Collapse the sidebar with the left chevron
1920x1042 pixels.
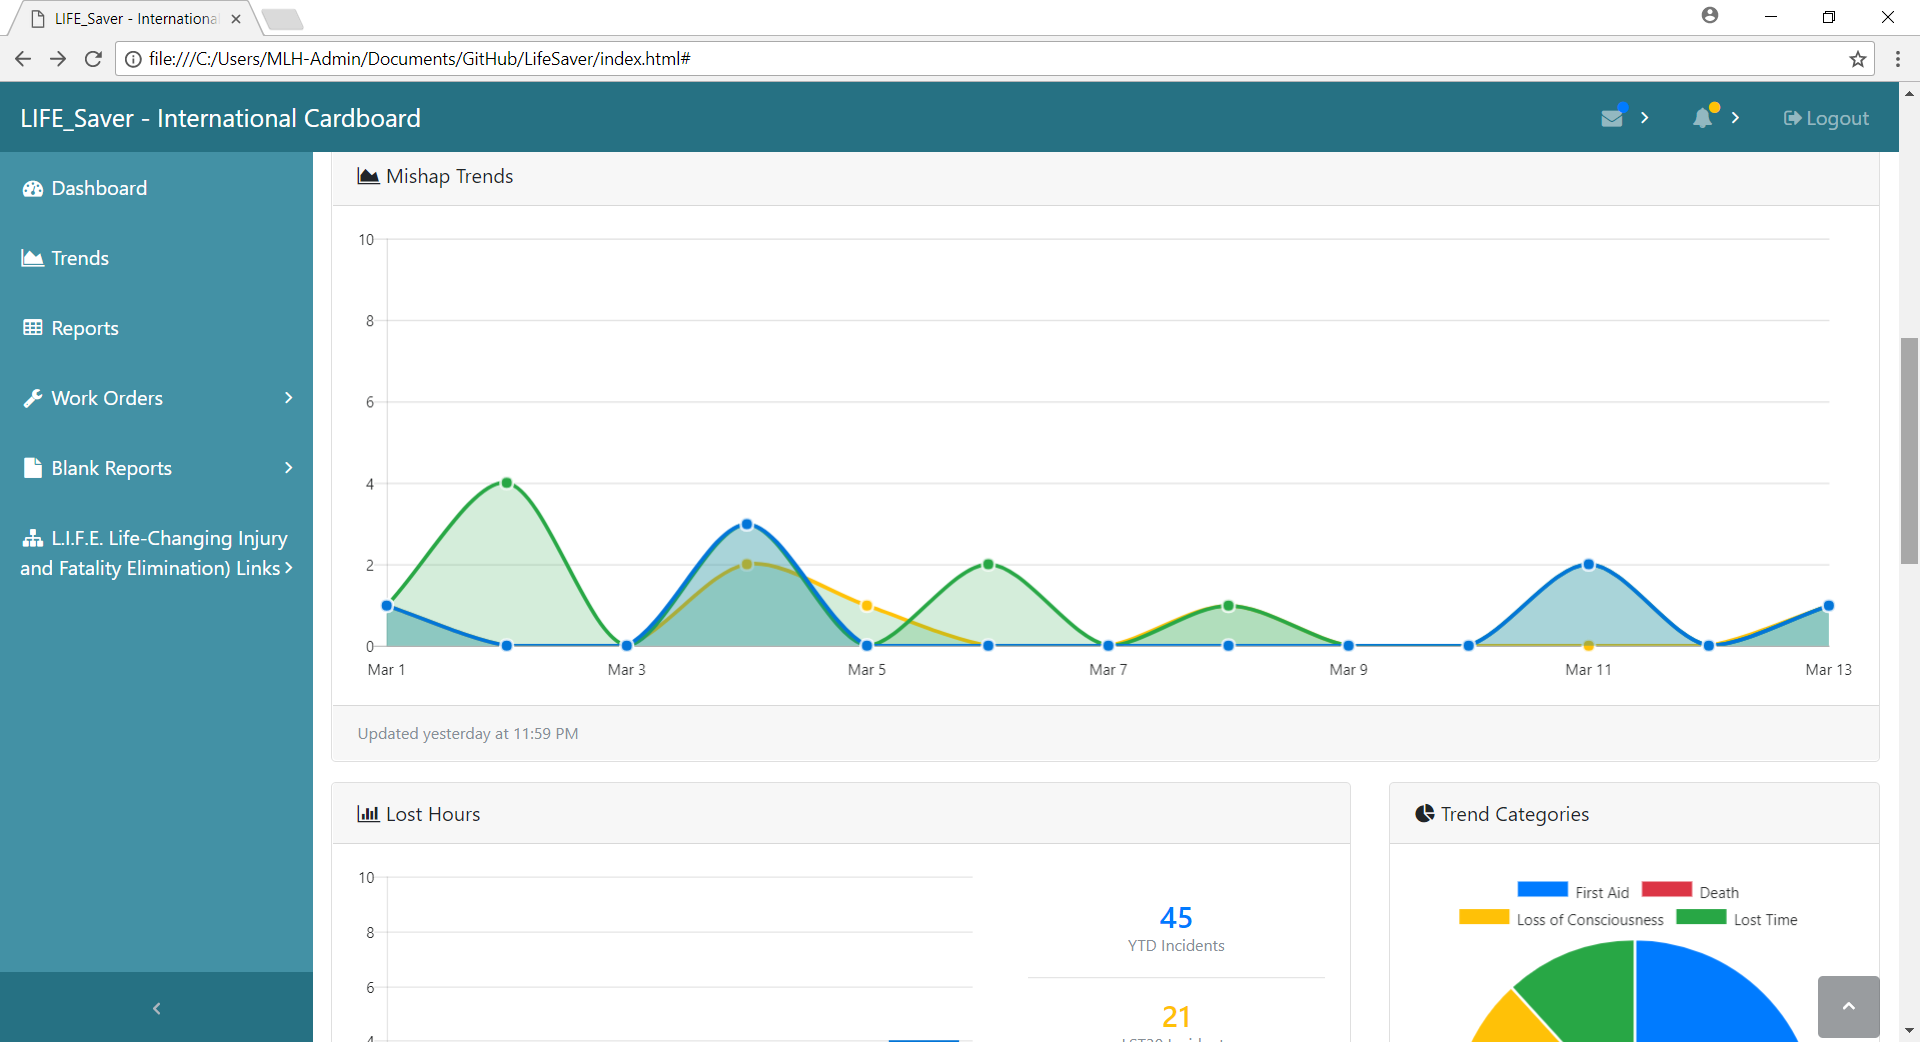(156, 1008)
